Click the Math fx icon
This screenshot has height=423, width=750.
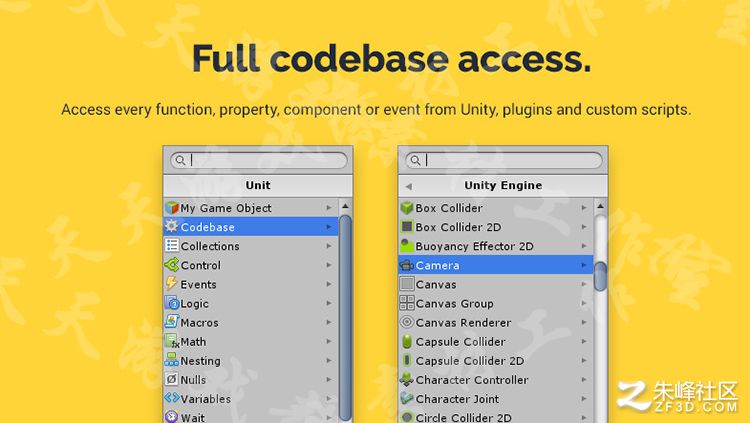[172, 341]
